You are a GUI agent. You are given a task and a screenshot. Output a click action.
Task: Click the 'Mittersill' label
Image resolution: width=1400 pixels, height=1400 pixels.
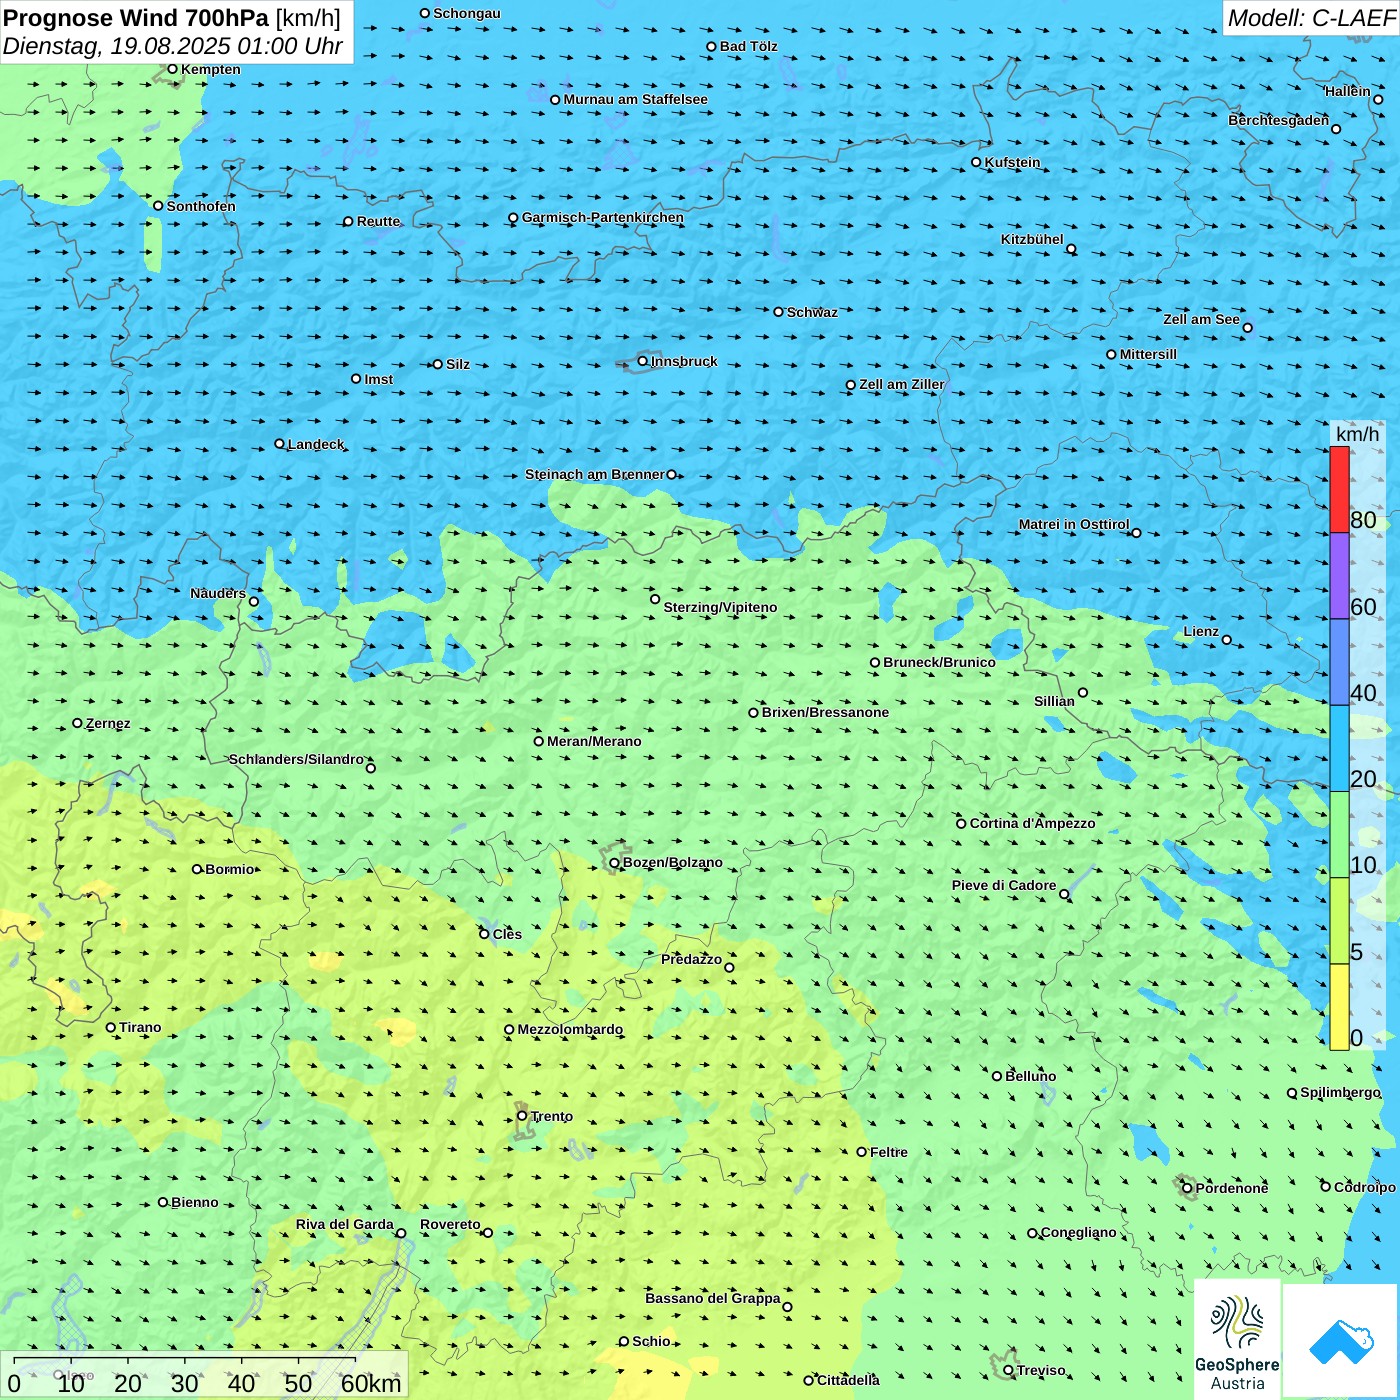pos(1148,354)
